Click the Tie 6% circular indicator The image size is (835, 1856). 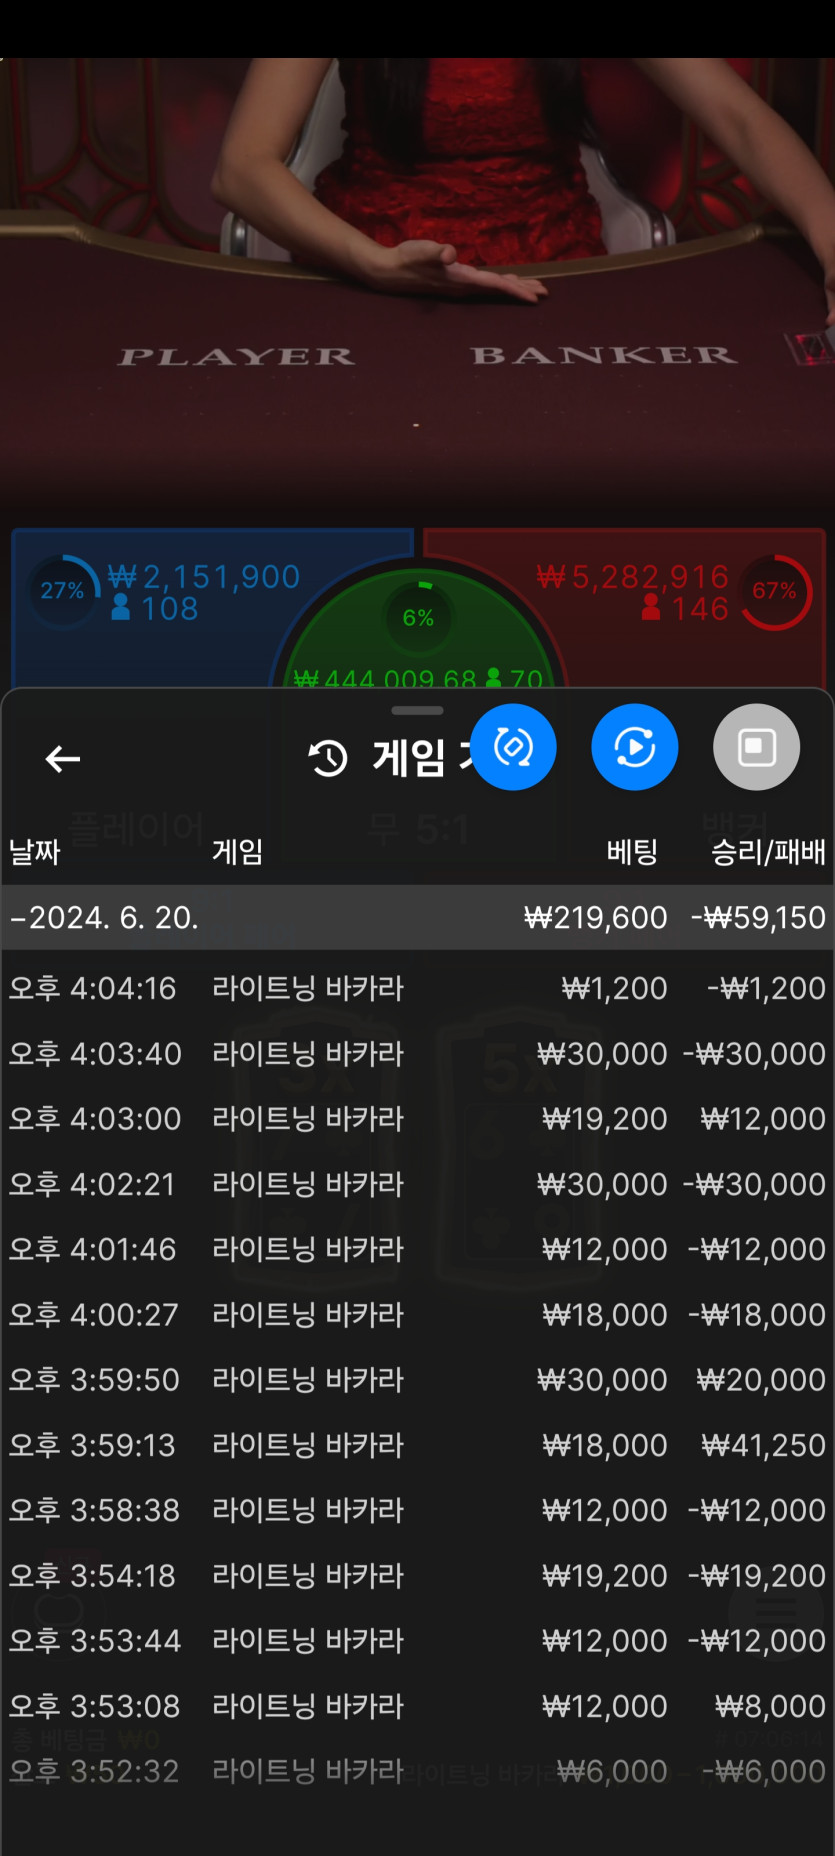pyautogui.click(x=418, y=617)
